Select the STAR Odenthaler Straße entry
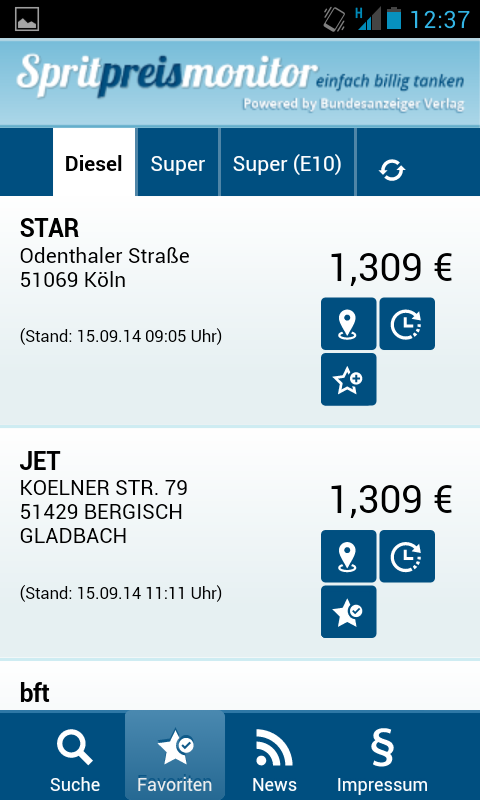The width and height of the screenshot is (480, 800). click(240, 311)
